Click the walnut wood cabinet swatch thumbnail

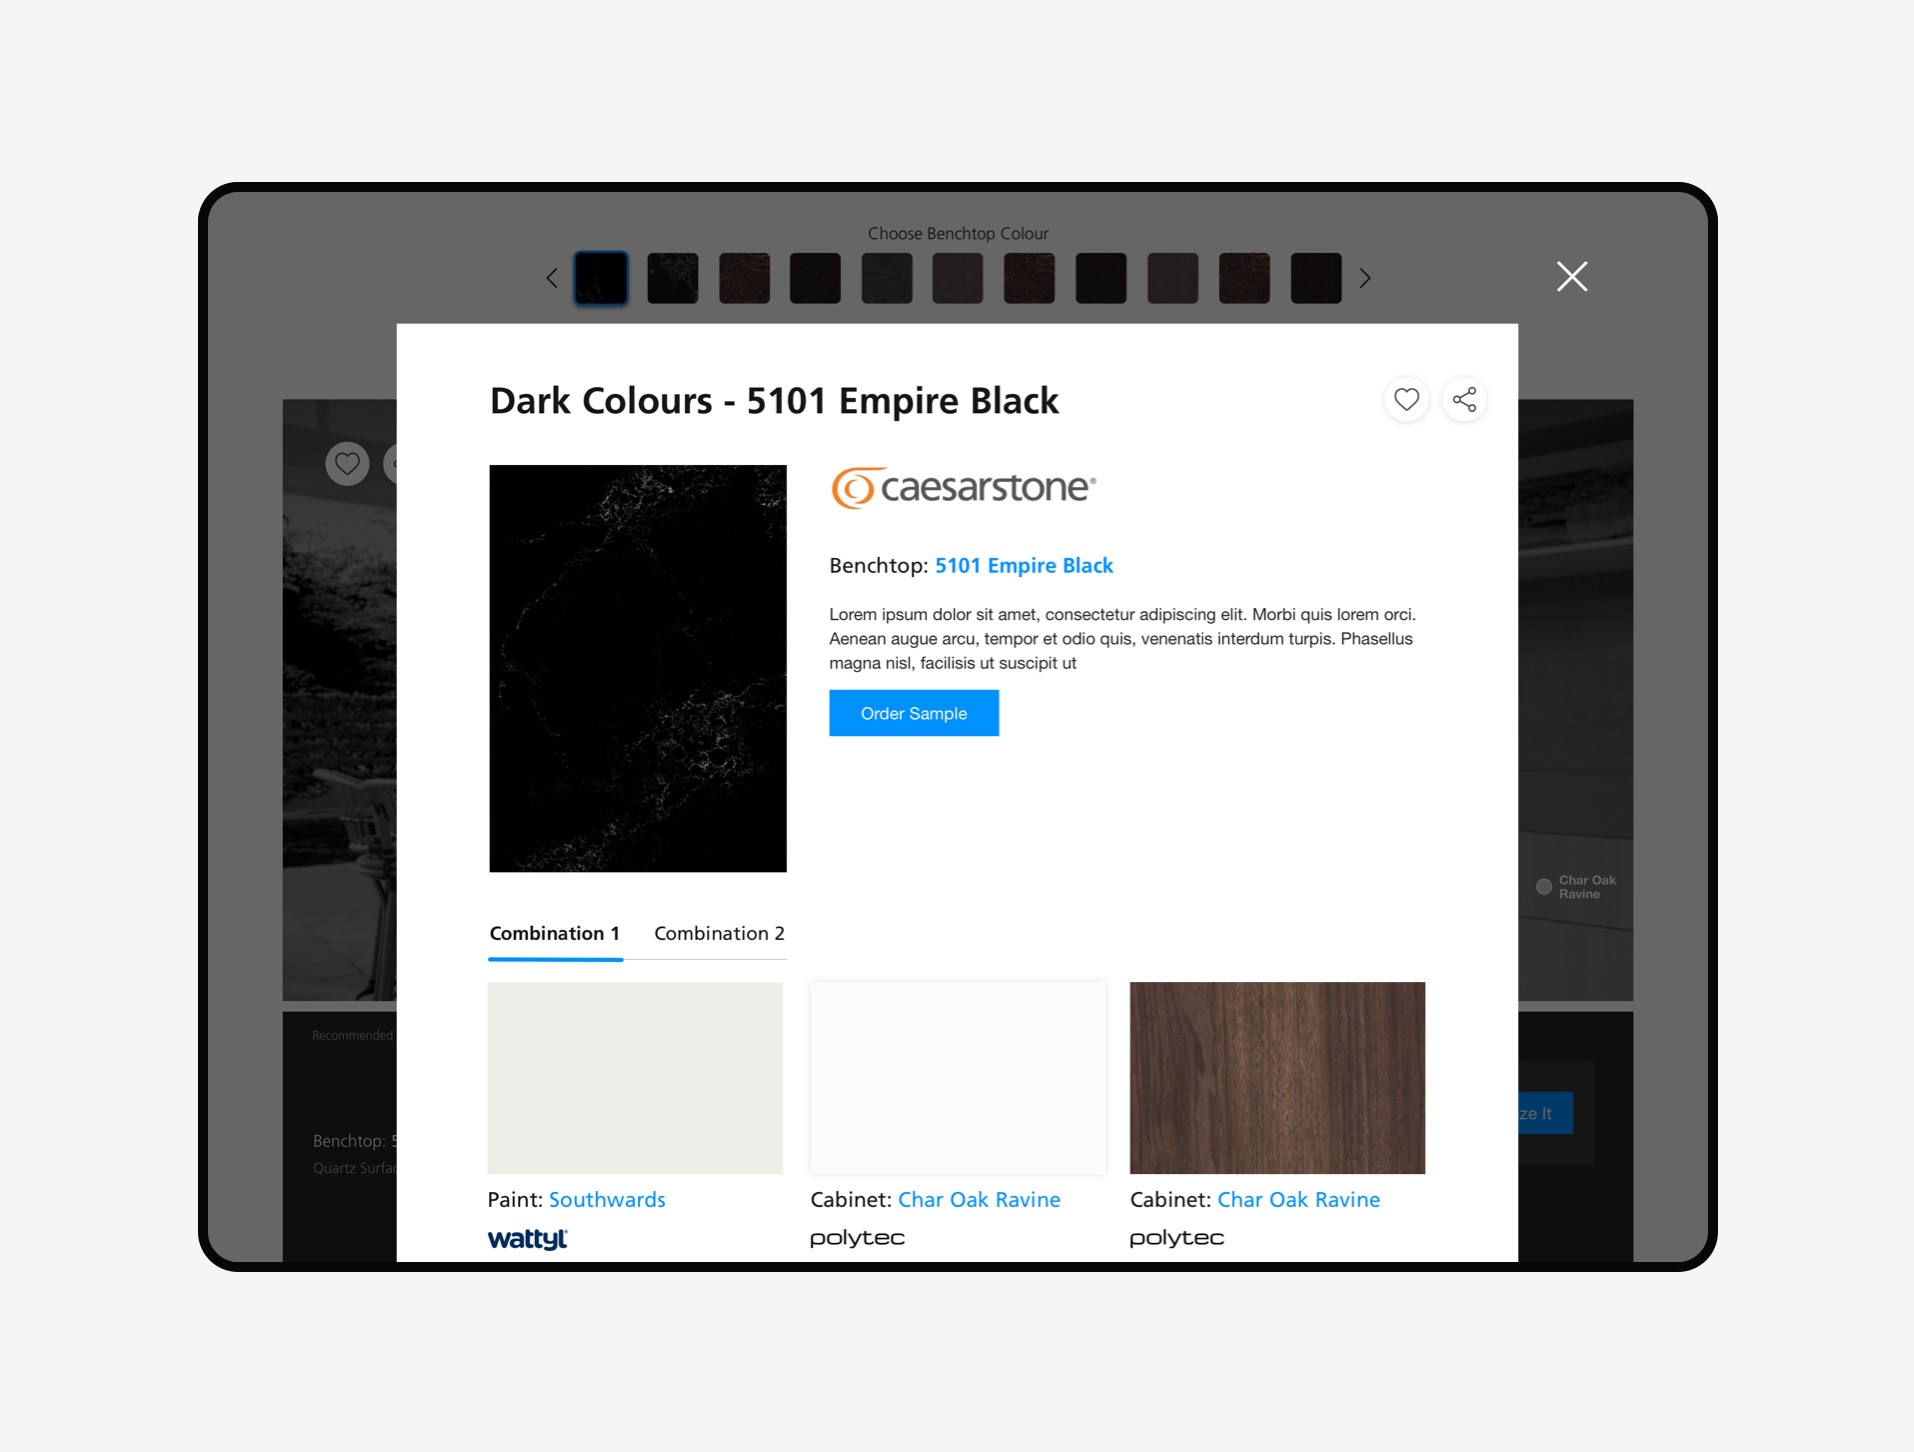[x=1276, y=1077]
